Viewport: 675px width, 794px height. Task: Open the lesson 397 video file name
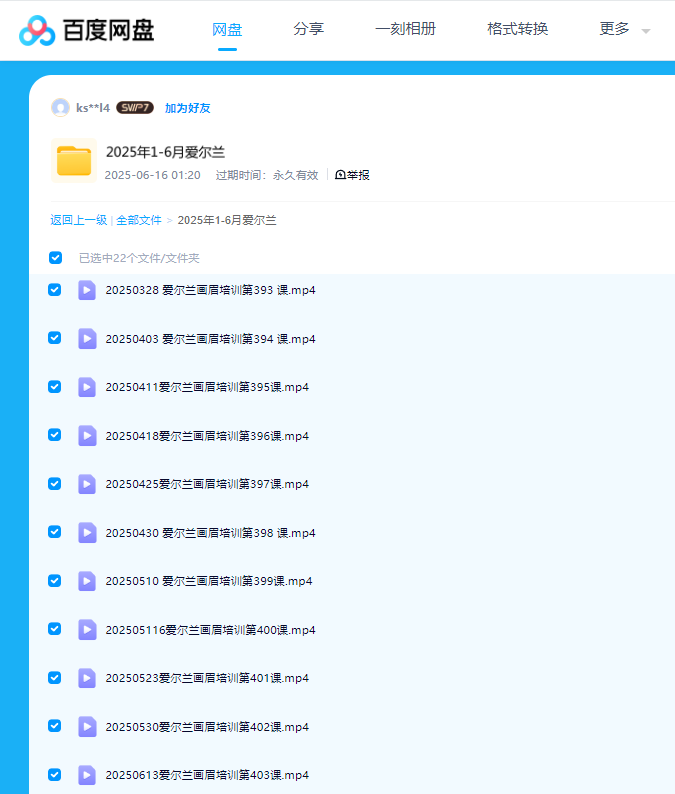point(207,484)
